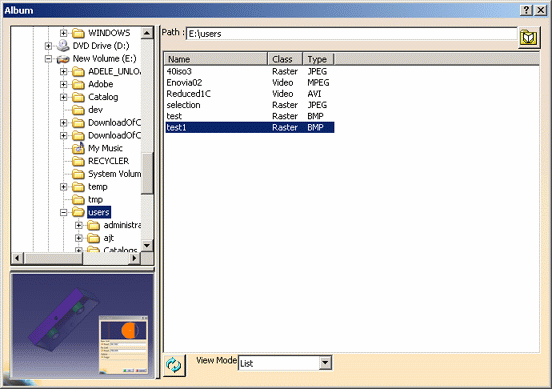Image resolution: width=552 pixels, height=389 pixels.
Task: Click the users folder icon
Action: [x=78, y=212]
